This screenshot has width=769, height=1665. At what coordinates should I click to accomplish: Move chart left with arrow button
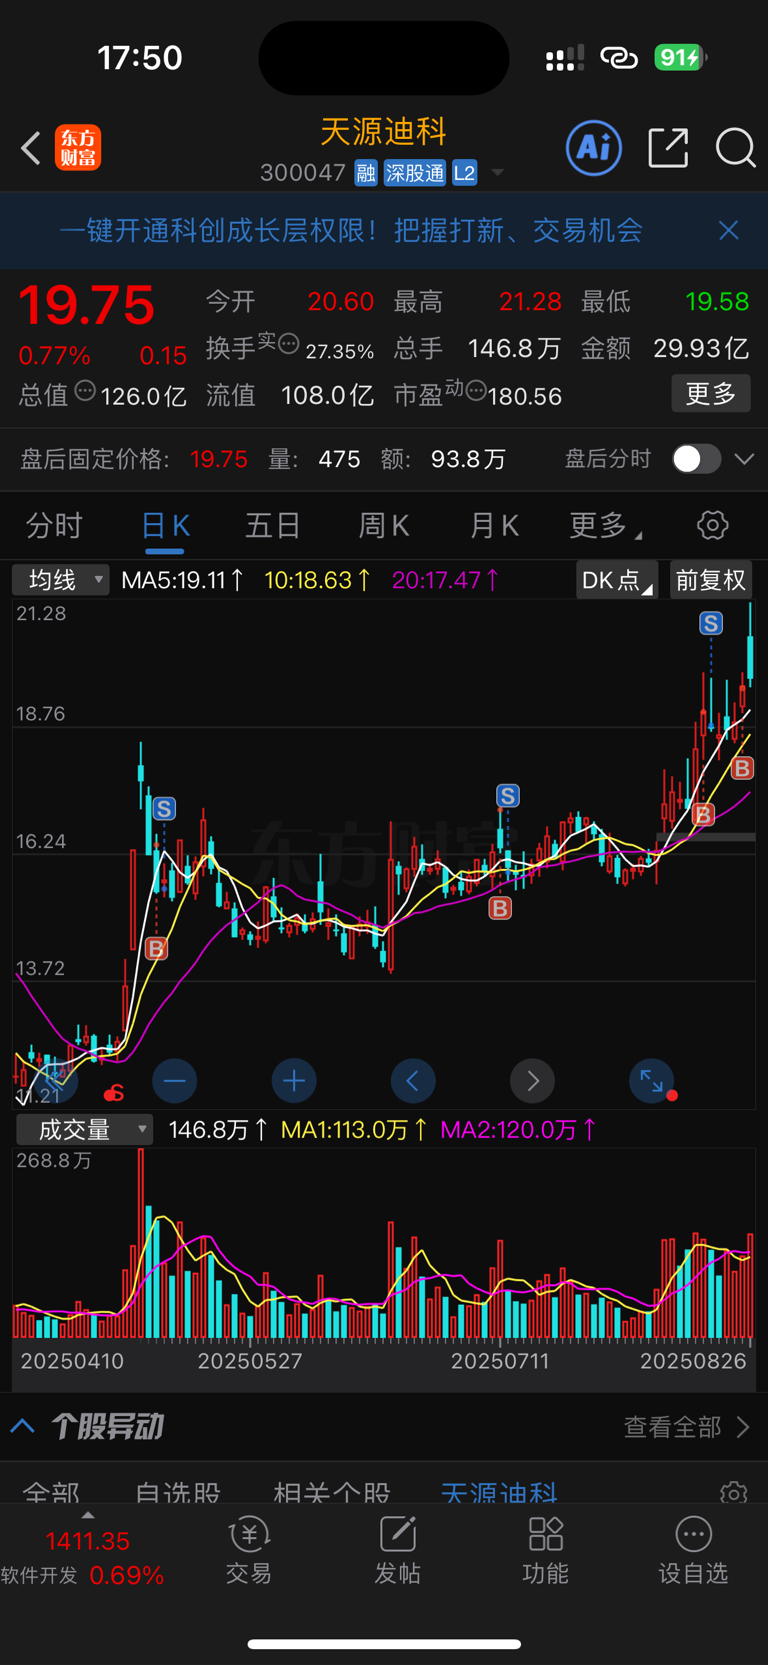413,1081
